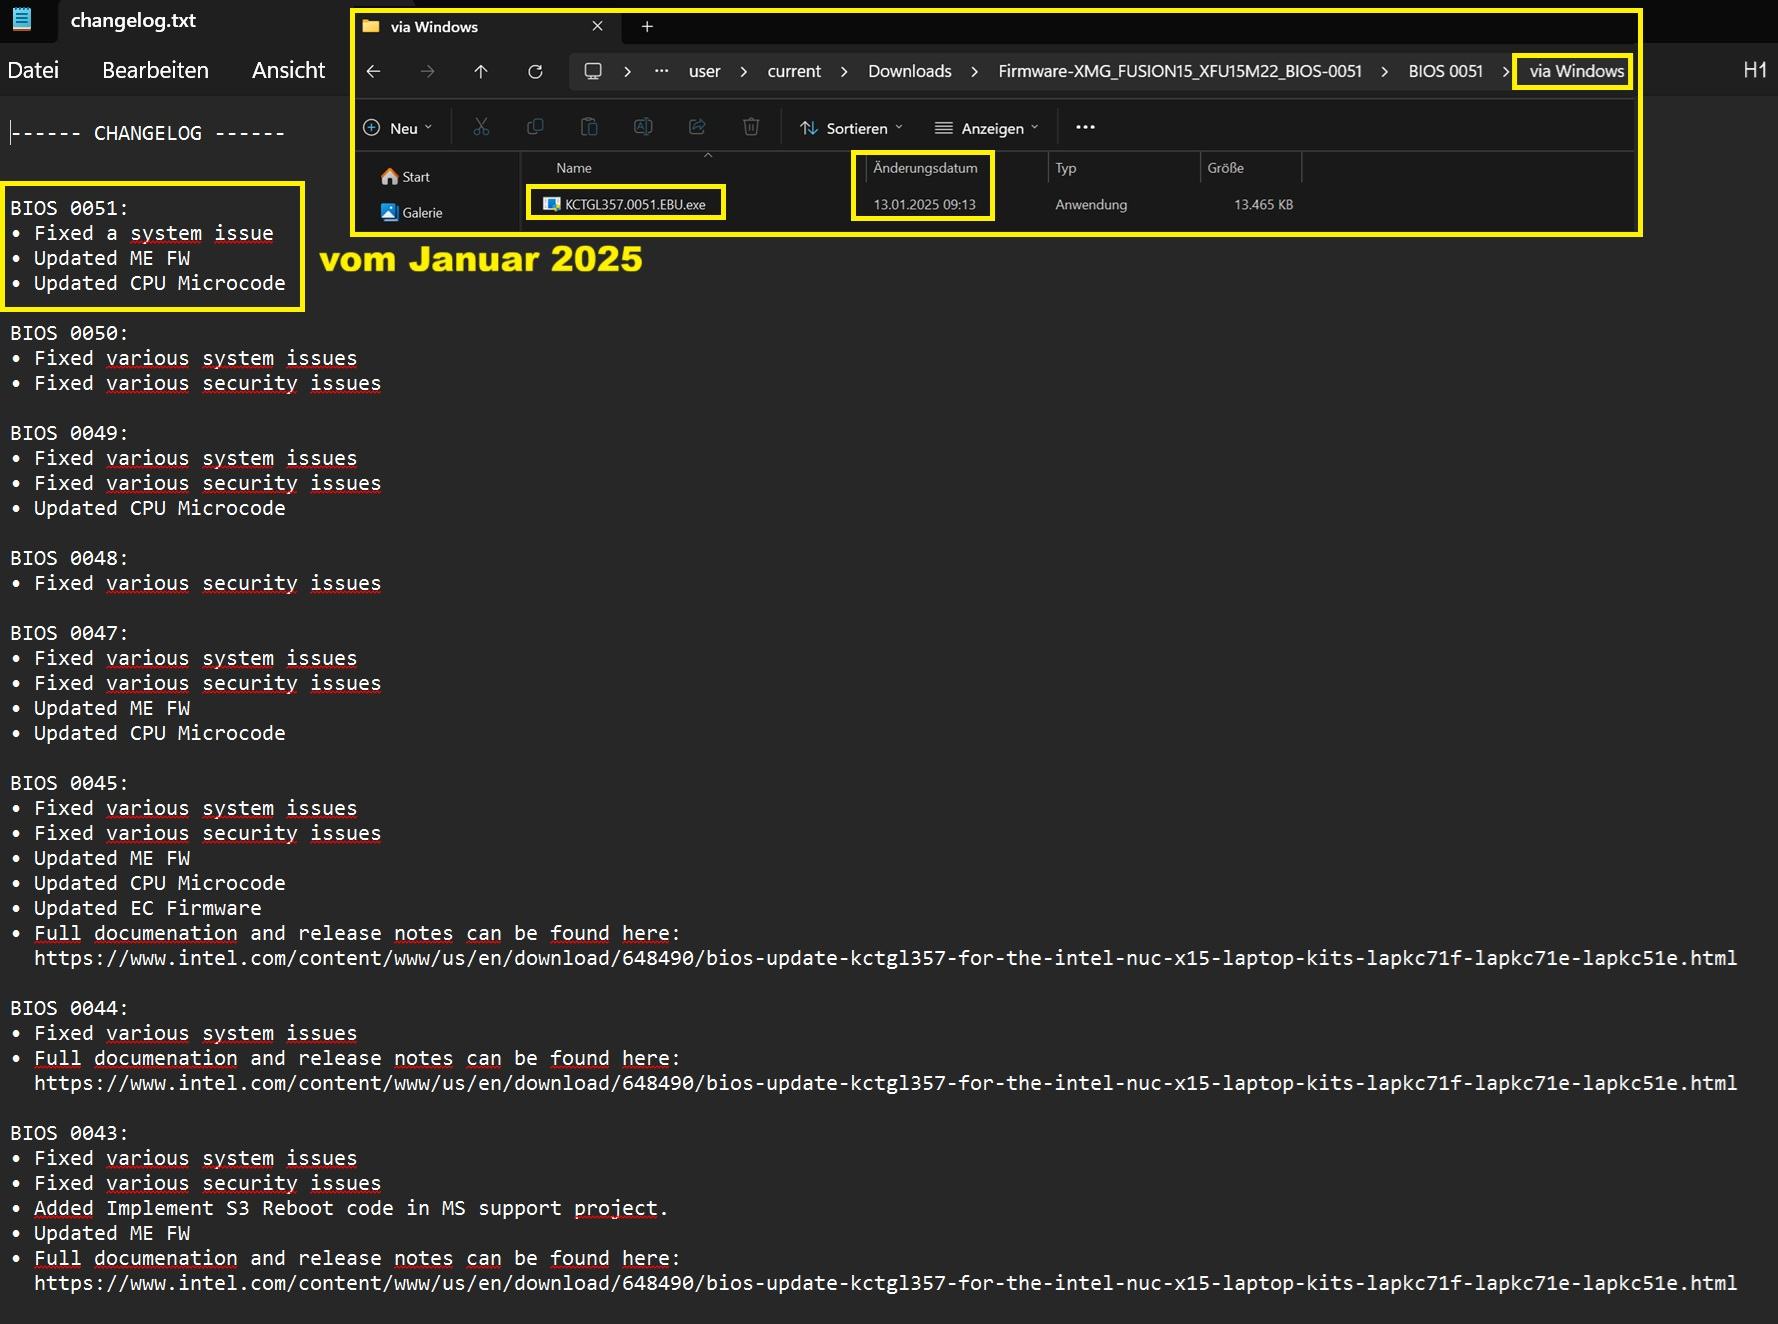Viewport: 1778px width, 1324px height.
Task: Select the changelog.txt Notepad tab
Action: tap(133, 20)
